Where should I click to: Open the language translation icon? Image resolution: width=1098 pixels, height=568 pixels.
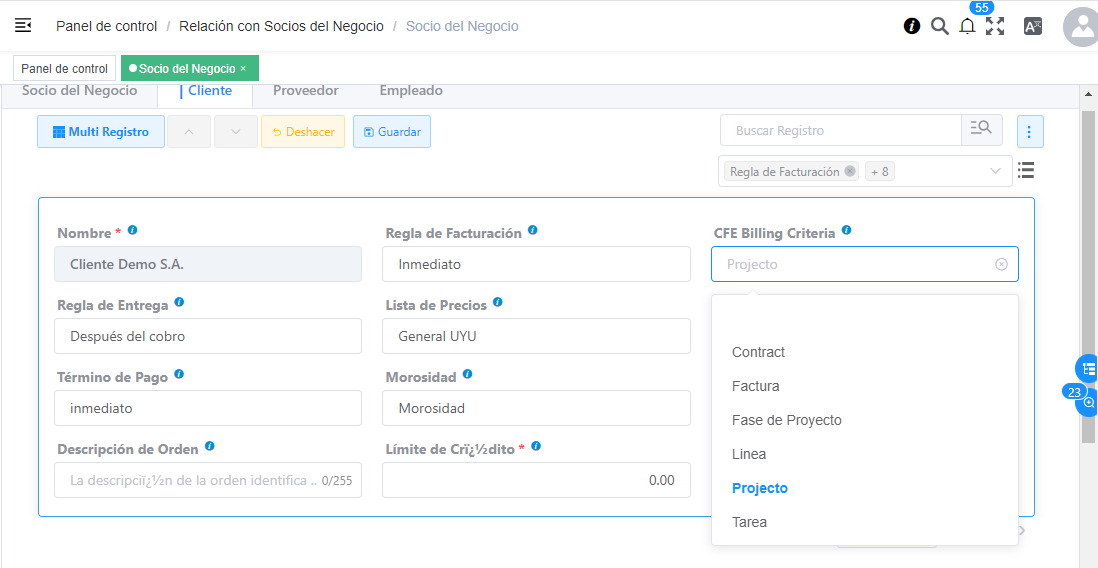click(x=1033, y=27)
